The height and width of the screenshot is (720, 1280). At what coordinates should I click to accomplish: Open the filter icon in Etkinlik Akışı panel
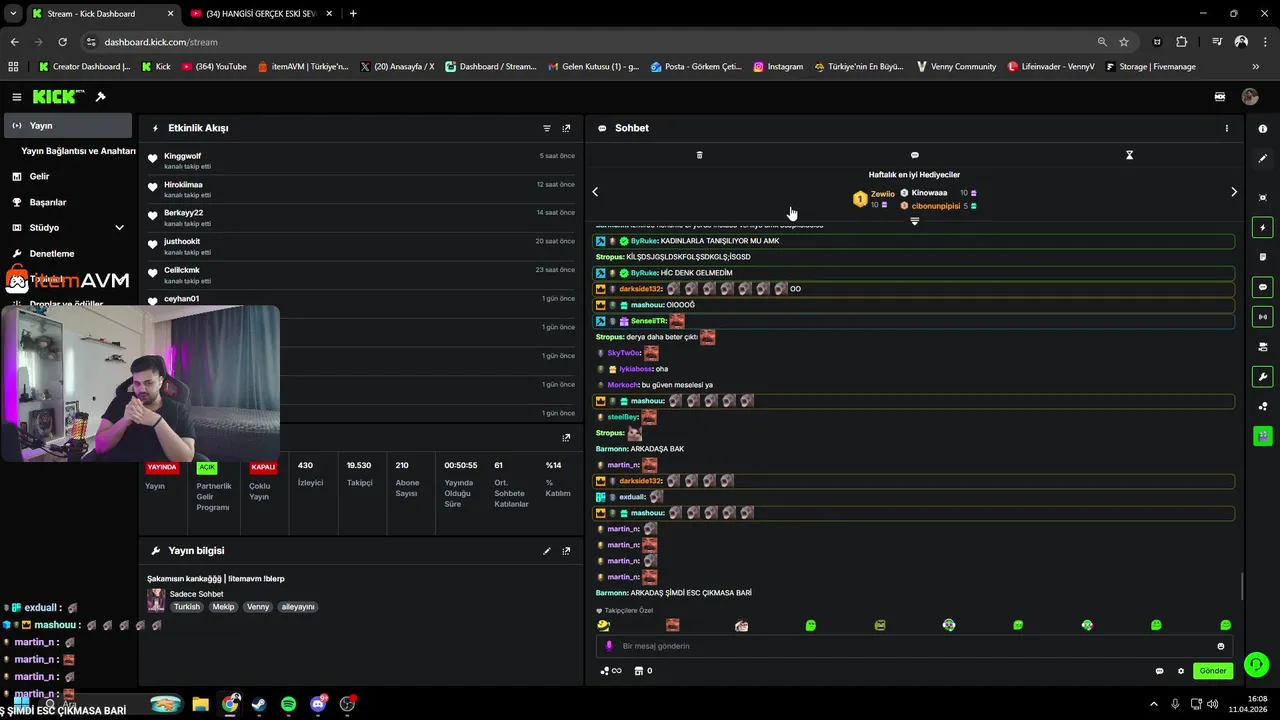coord(547,128)
